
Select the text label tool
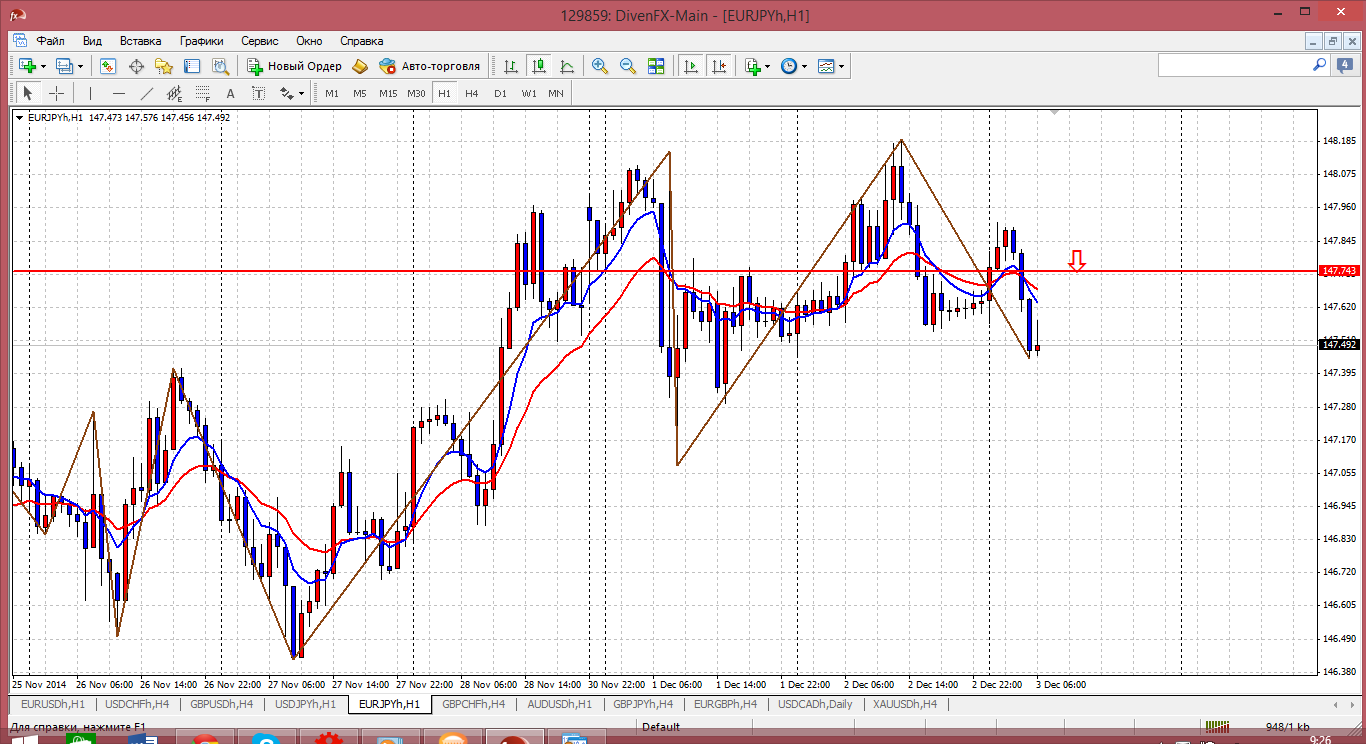(230, 93)
